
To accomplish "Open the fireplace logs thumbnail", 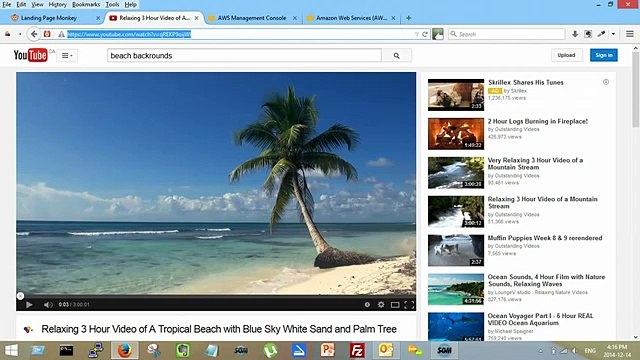I will pos(456,133).
